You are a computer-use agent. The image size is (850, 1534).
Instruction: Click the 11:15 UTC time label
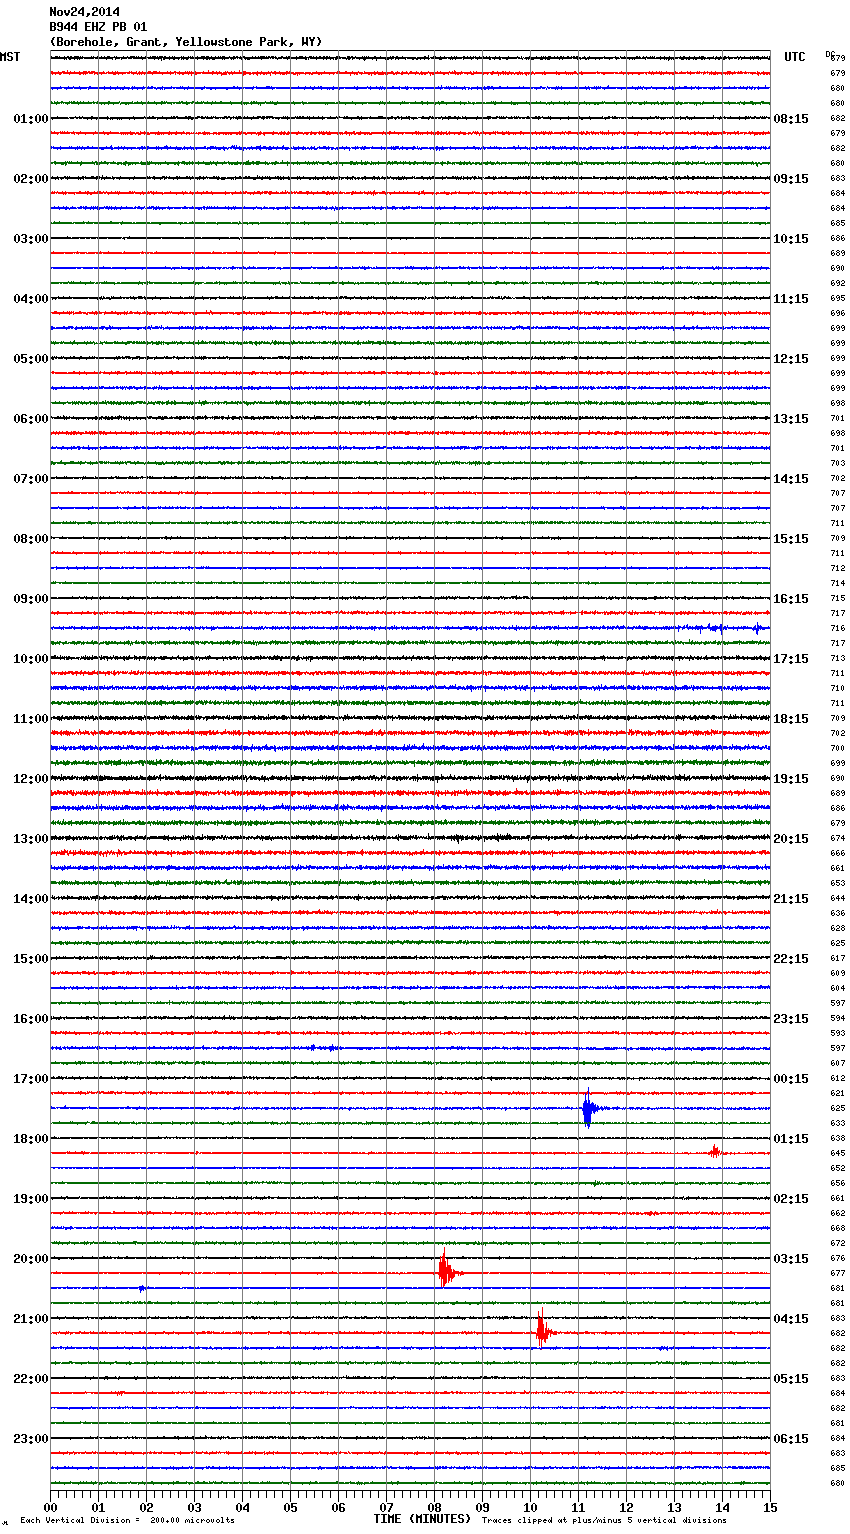(791, 299)
